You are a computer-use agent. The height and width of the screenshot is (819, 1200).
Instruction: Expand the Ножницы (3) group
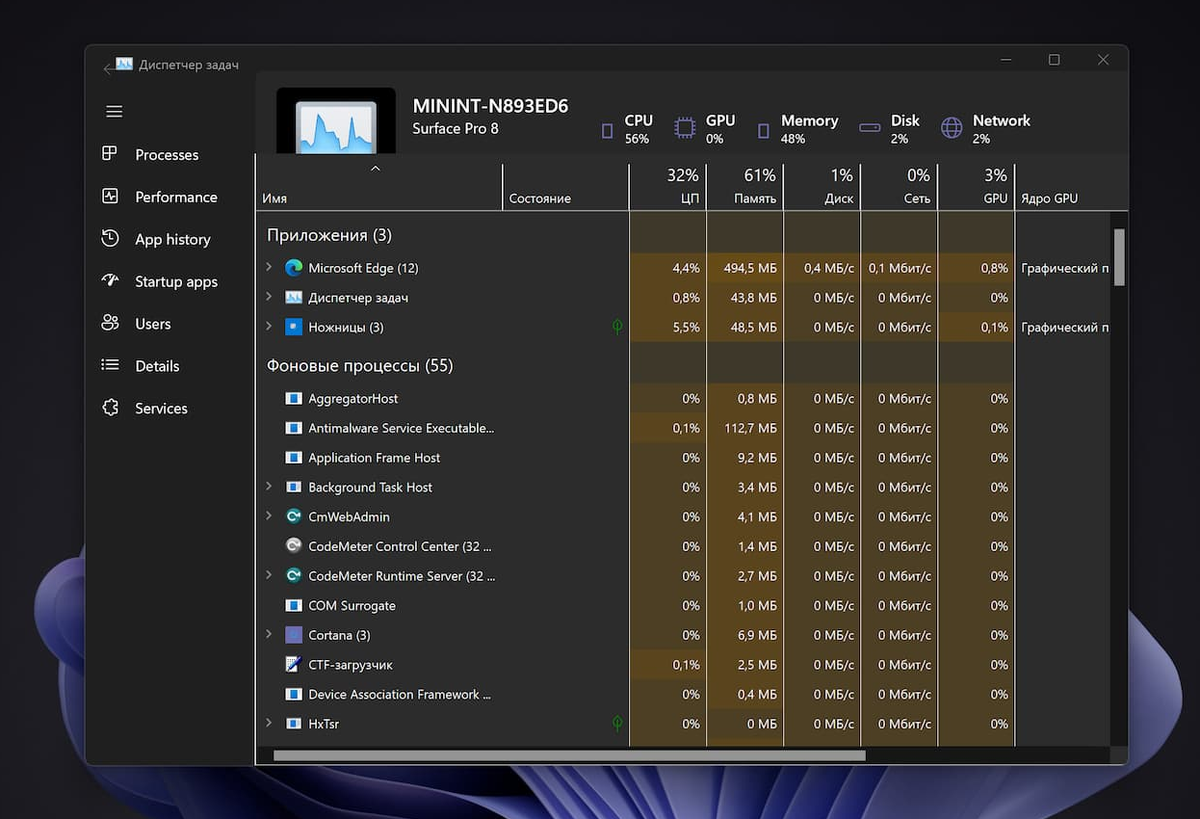269,326
